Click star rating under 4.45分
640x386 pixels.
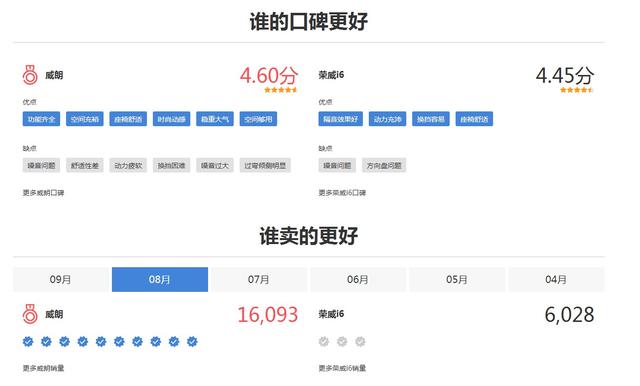click(x=576, y=90)
